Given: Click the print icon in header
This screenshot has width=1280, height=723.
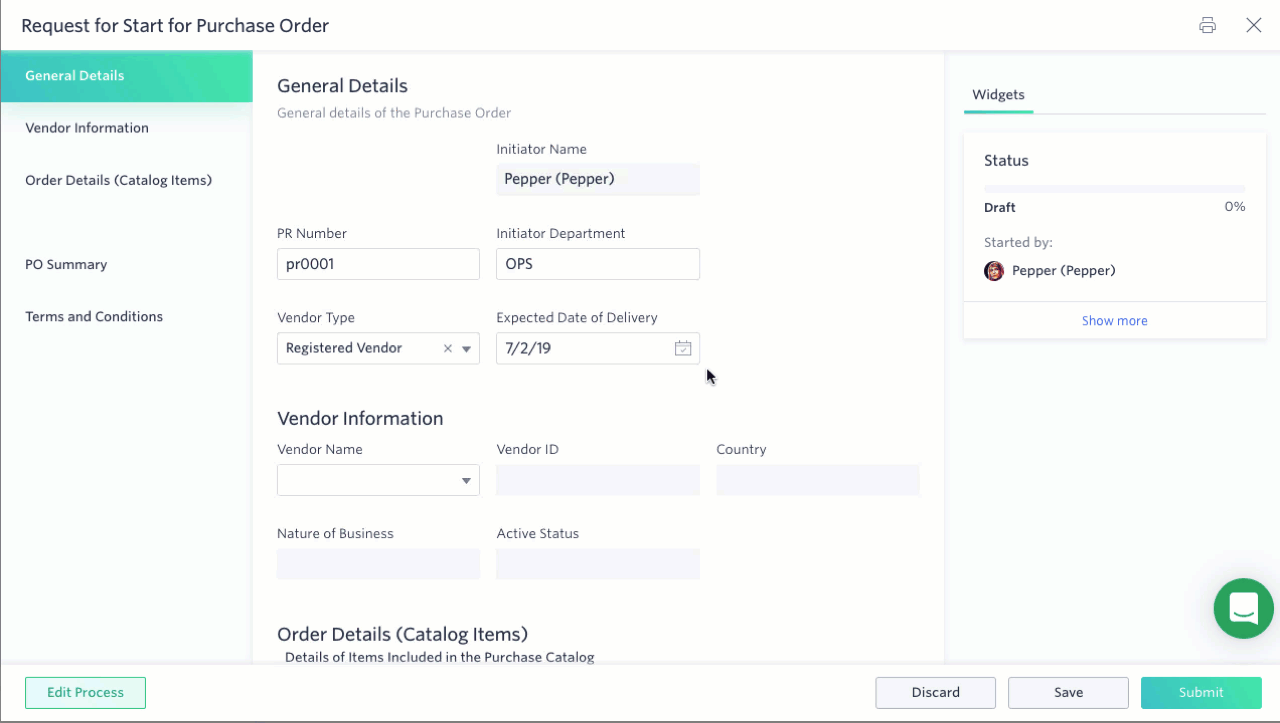Looking at the screenshot, I should 1207,25.
